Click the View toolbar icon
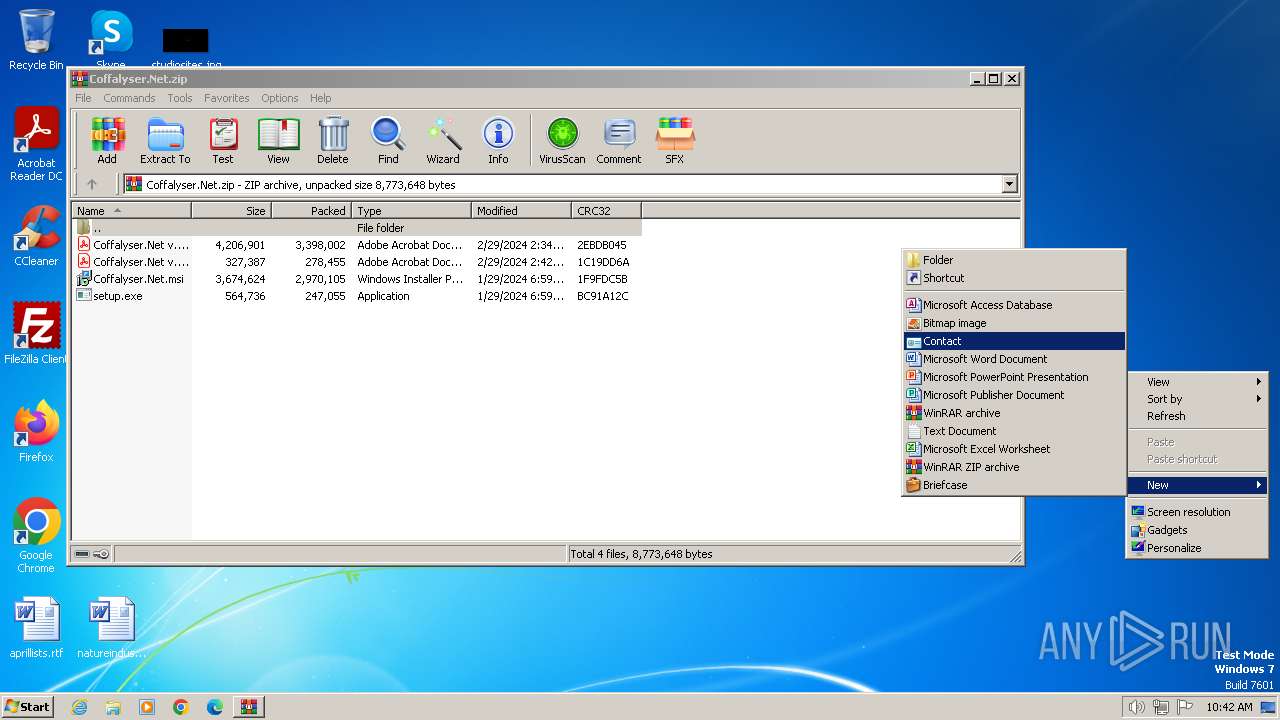1280x720 pixels. tap(278, 141)
